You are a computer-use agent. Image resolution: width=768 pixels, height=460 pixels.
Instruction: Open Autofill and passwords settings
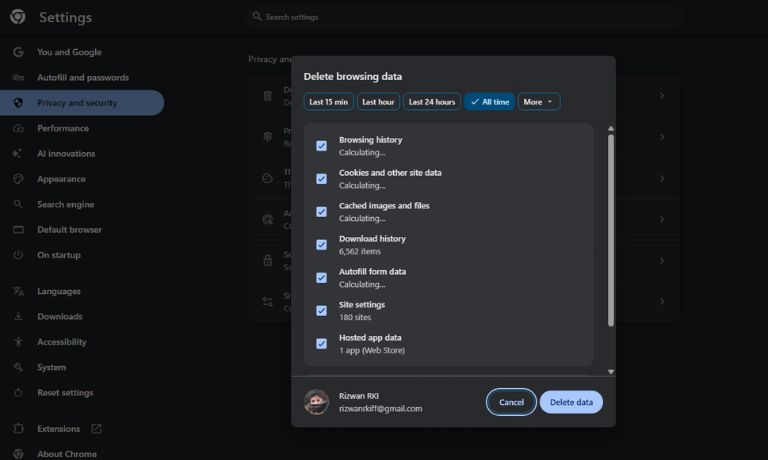(x=82, y=77)
